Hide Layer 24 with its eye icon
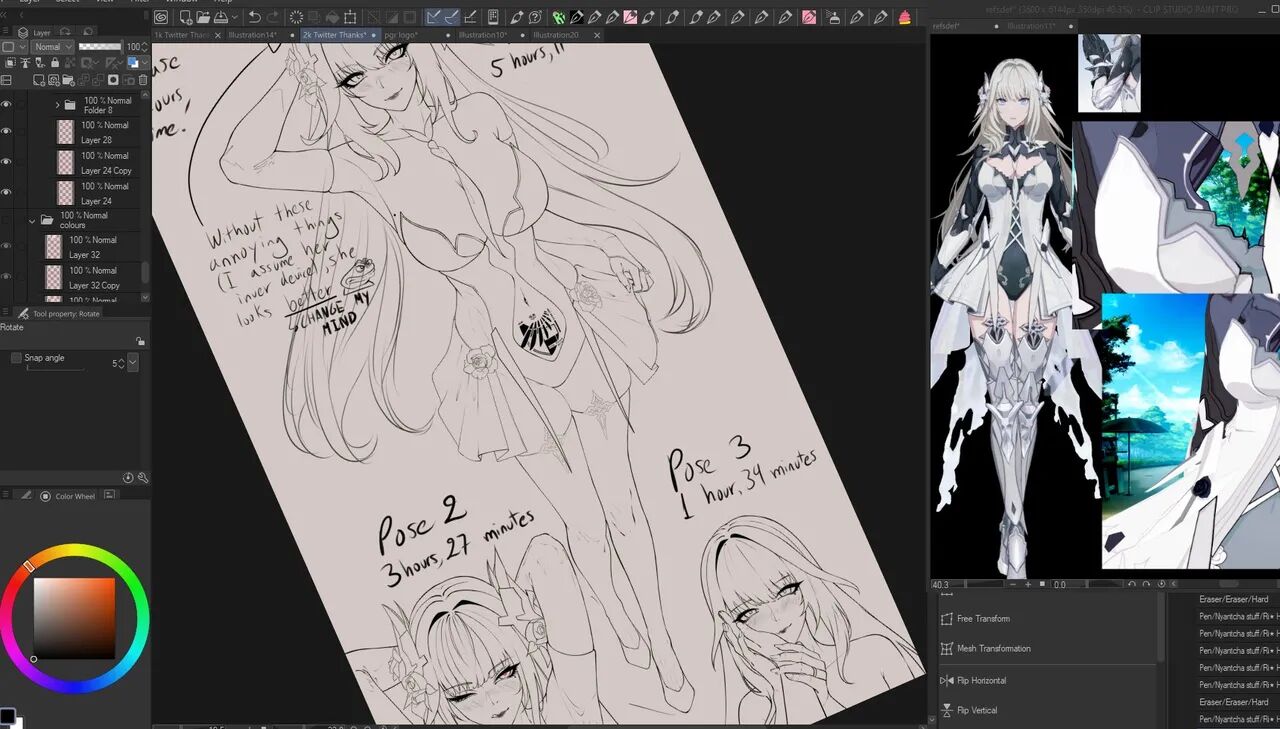 click(x=6, y=192)
